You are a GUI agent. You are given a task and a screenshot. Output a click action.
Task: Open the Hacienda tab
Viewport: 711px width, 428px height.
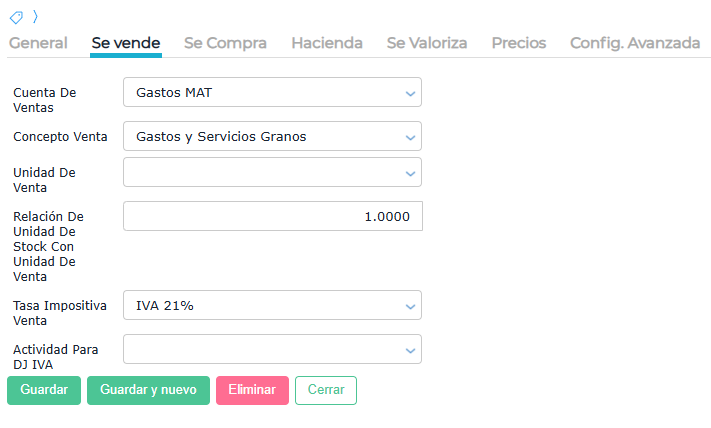327,43
